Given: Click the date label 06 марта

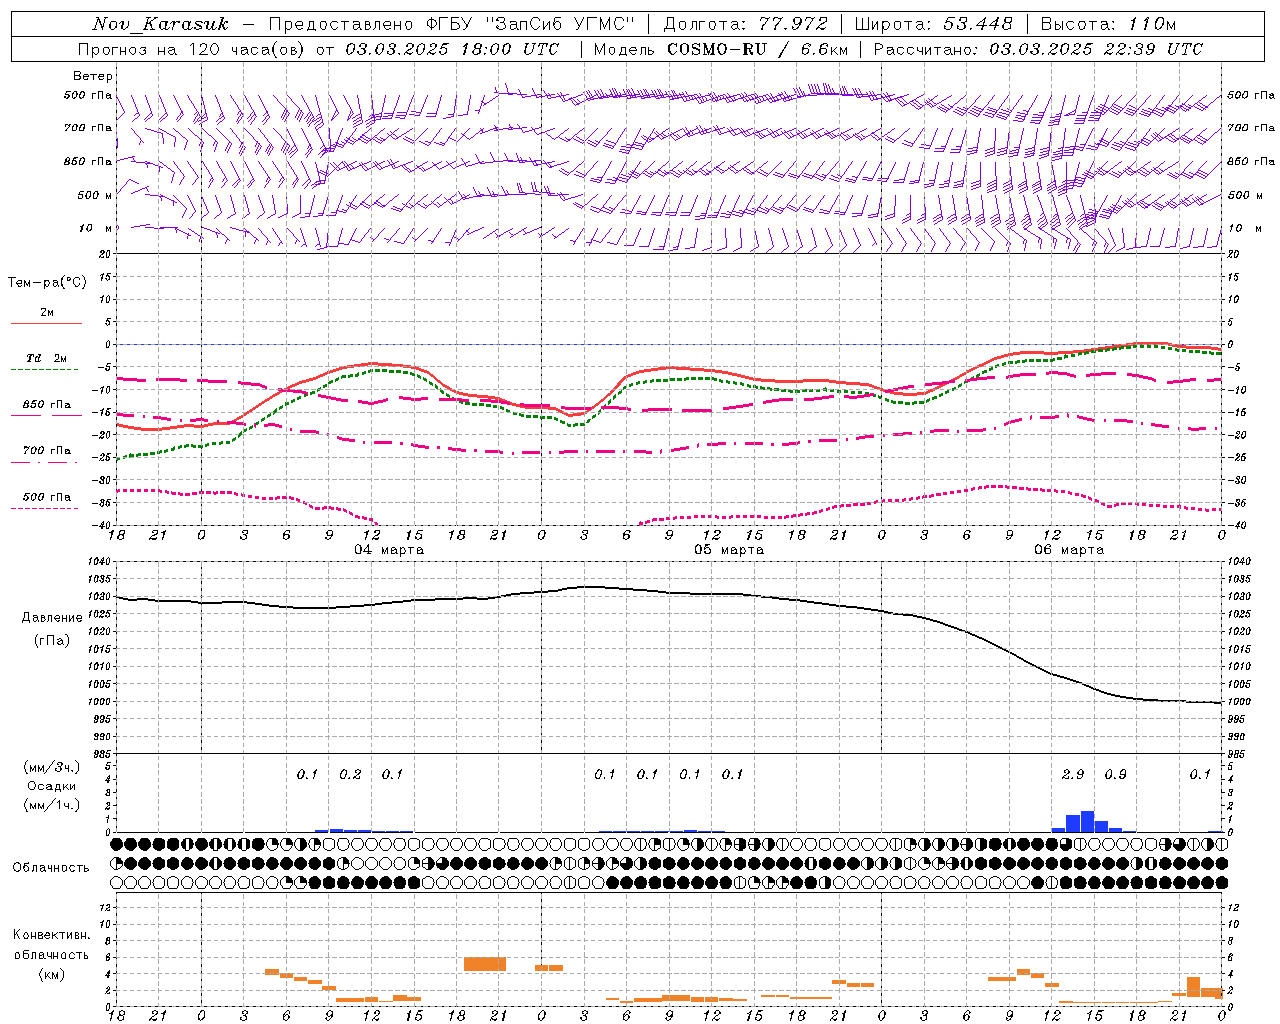Looking at the screenshot, I should (x=1069, y=550).
